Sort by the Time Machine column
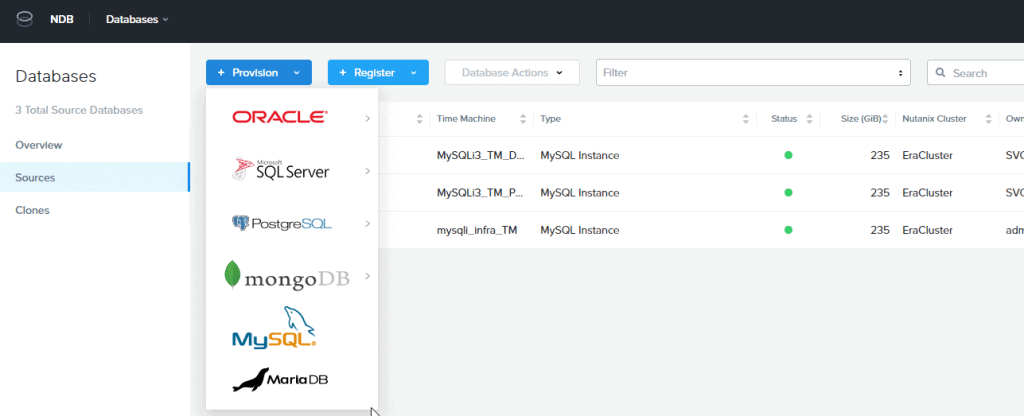The image size is (1024, 416). click(x=480, y=118)
